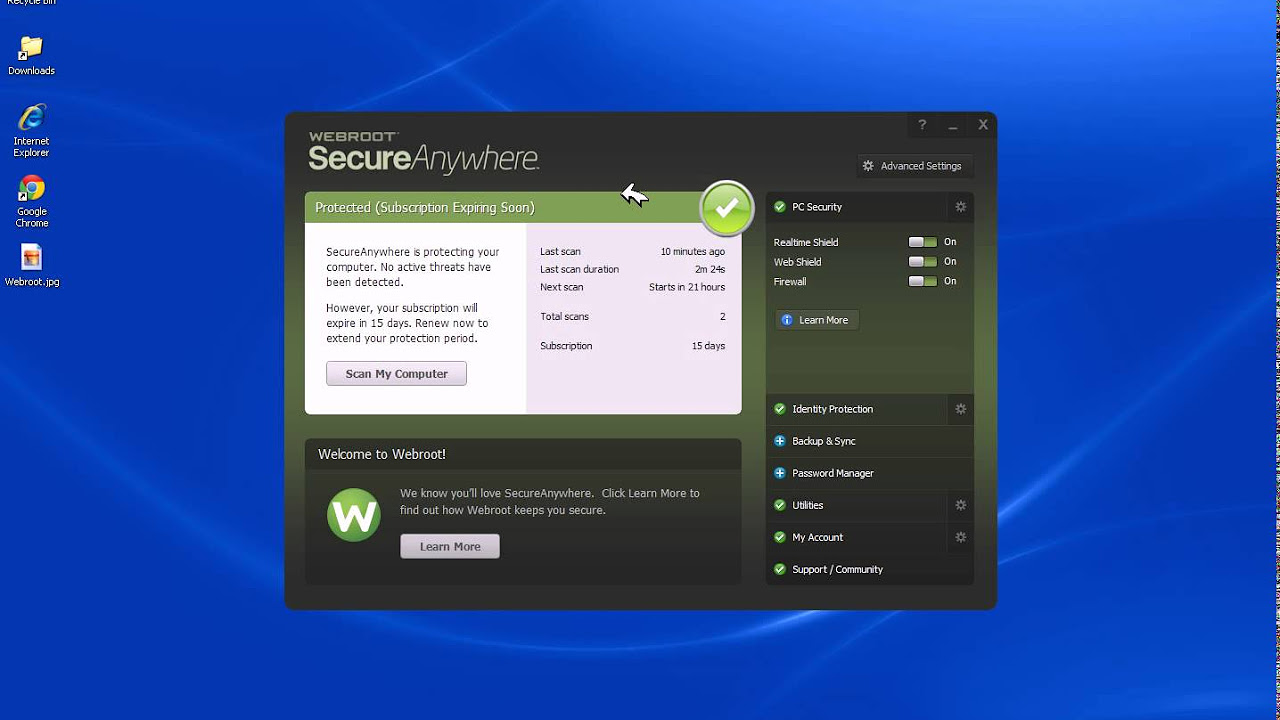Open the Google Chrome desktop icon

pyautogui.click(x=32, y=202)
